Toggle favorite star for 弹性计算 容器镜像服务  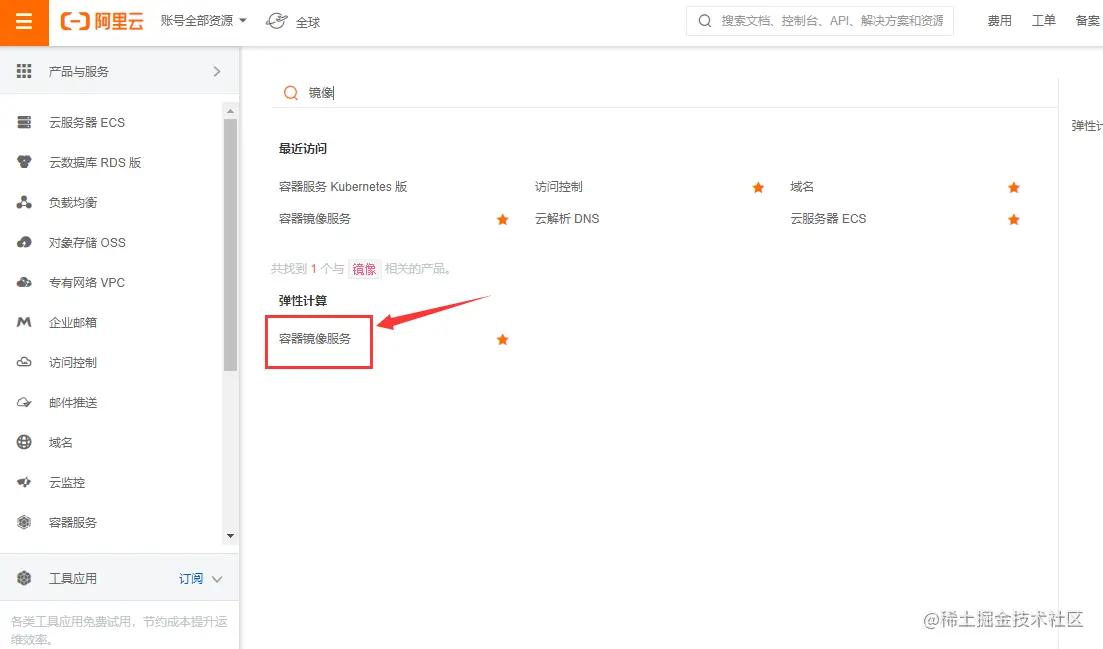pyautogui.click(x=502, y=340)
